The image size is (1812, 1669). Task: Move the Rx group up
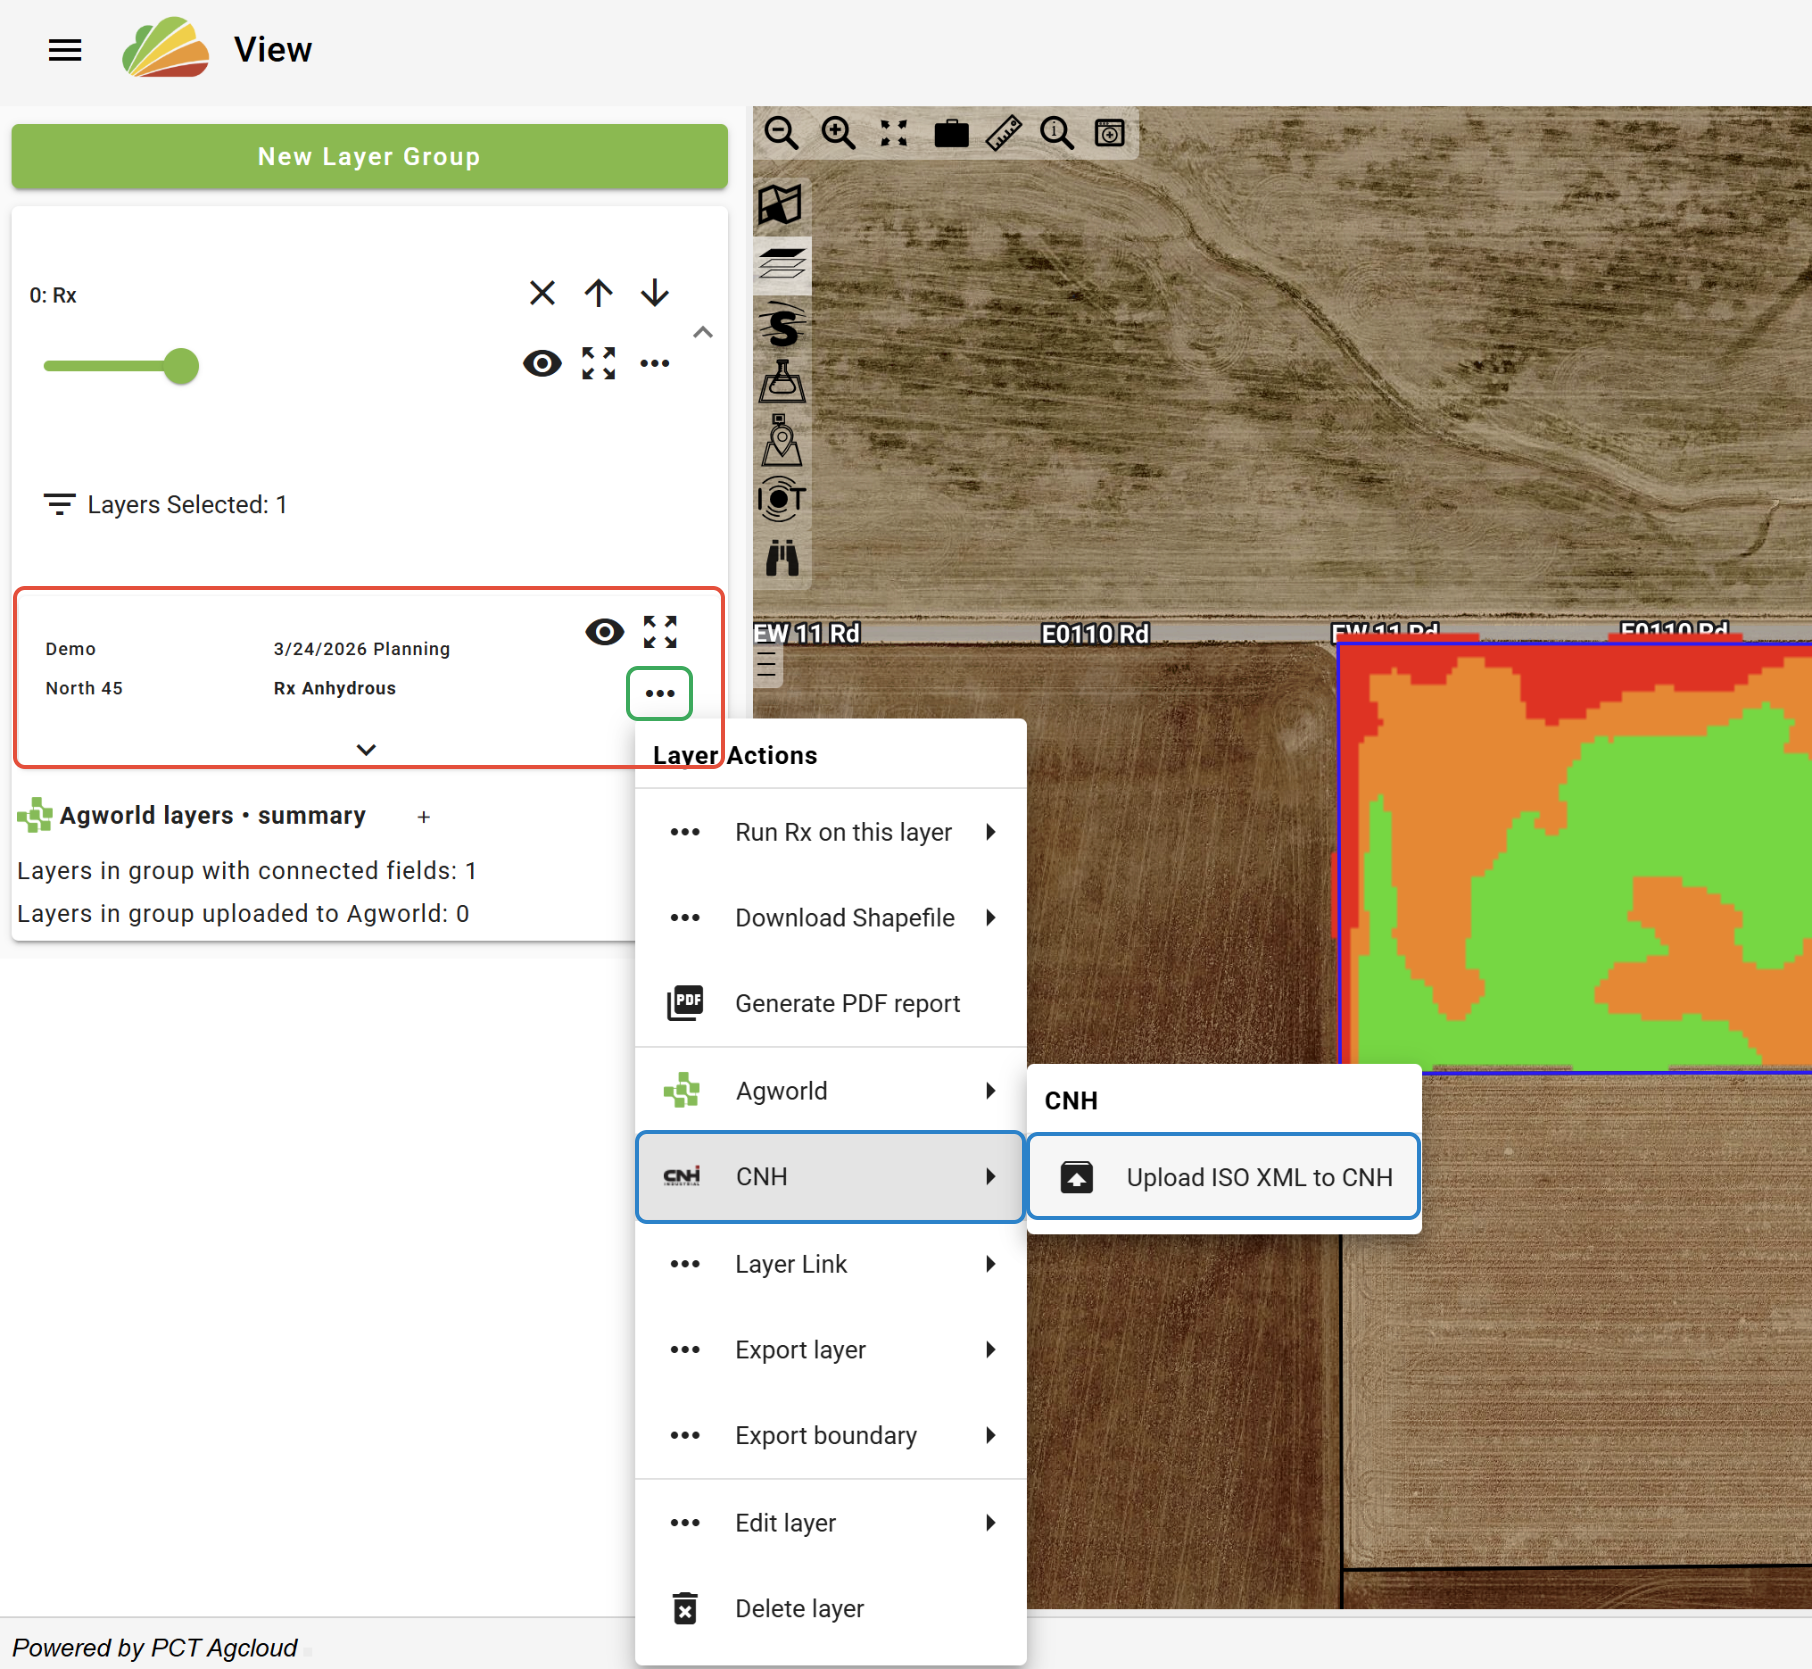[599, 293]
